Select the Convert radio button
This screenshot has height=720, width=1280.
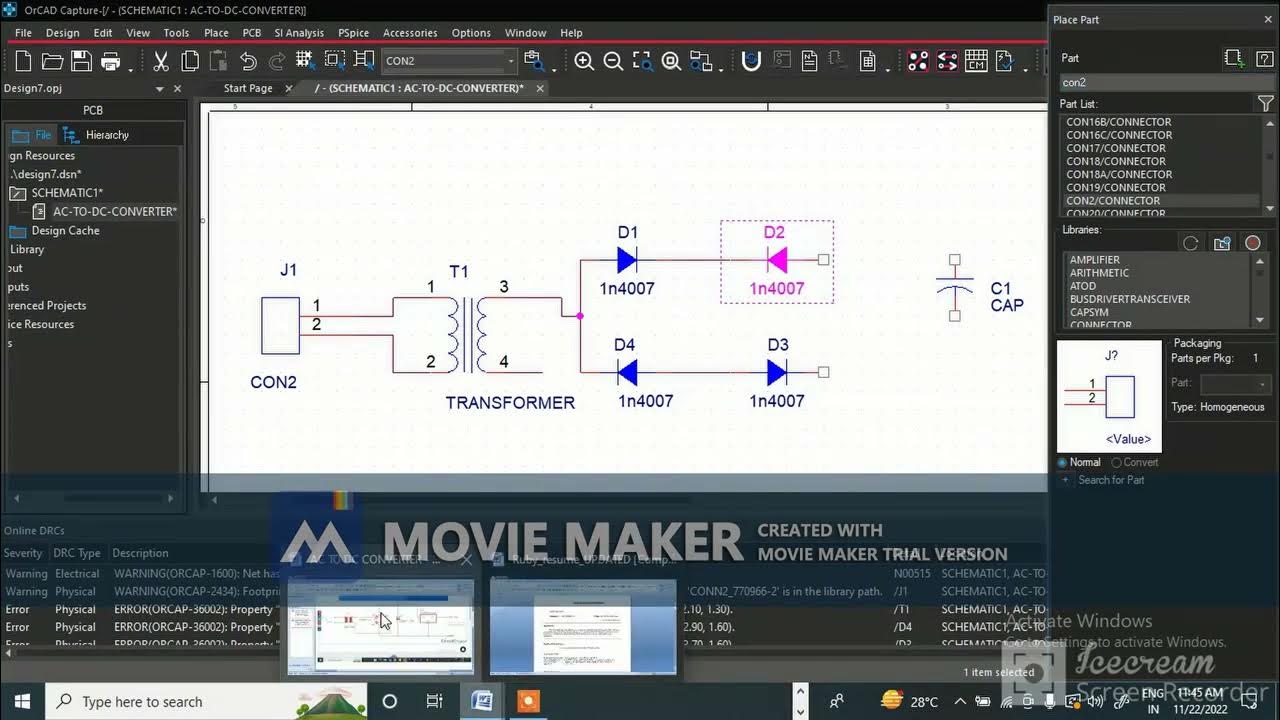tap(1135, 462)
